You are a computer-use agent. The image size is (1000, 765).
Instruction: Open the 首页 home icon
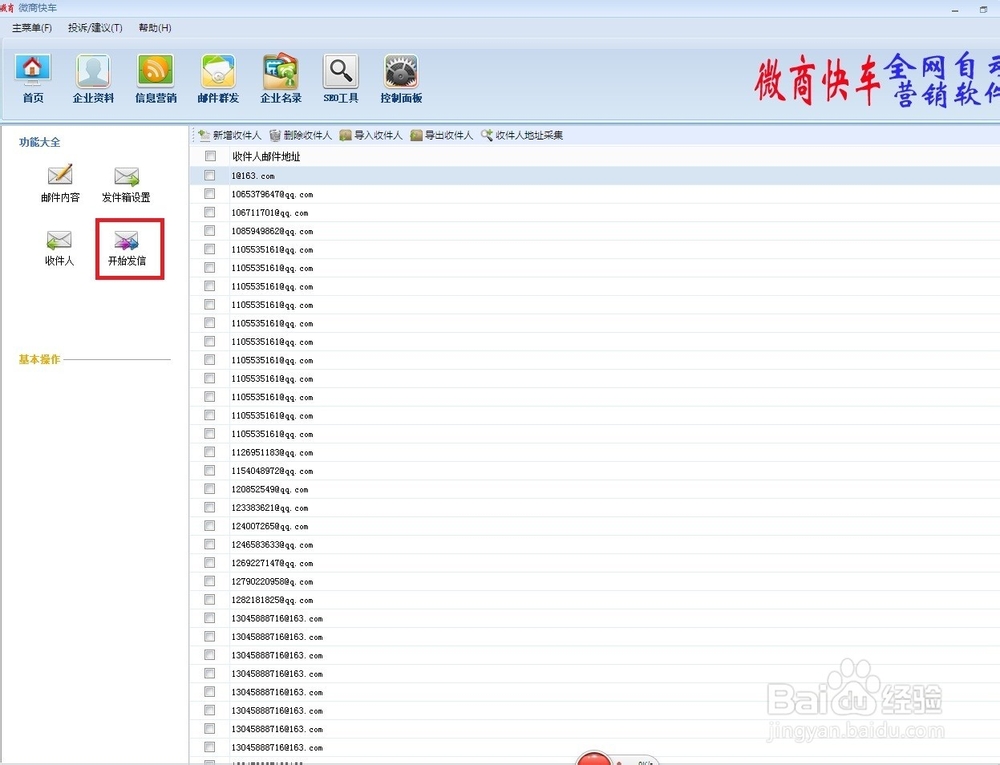pos(33,79)
